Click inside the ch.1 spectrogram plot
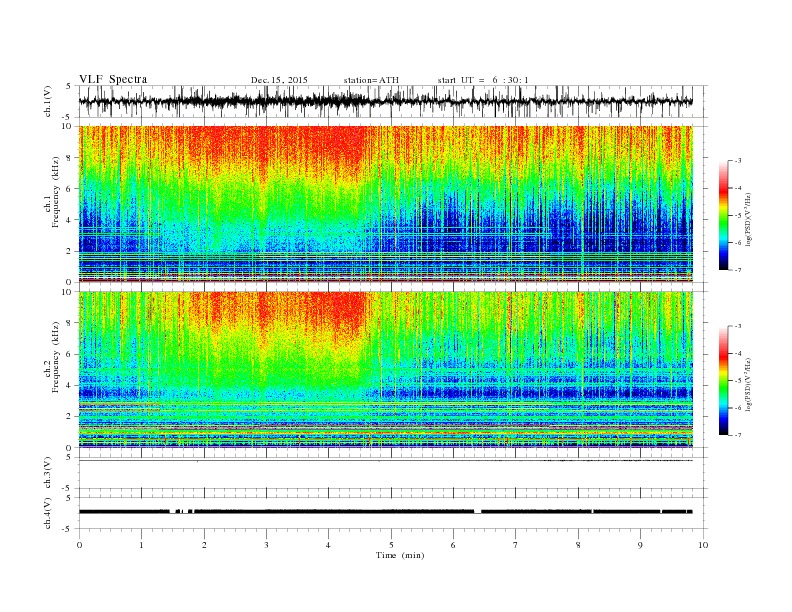The height and width of the screenshot is (612, 792). click(386, 204)
